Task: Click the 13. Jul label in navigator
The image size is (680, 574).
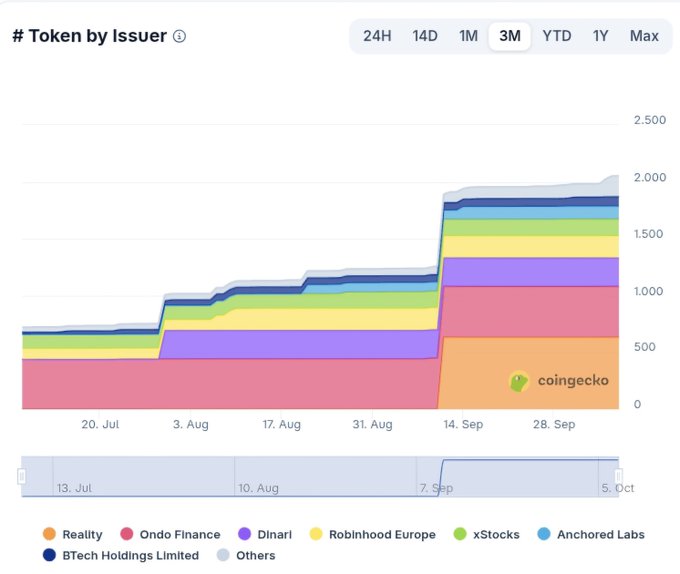Action: point(74,488)
